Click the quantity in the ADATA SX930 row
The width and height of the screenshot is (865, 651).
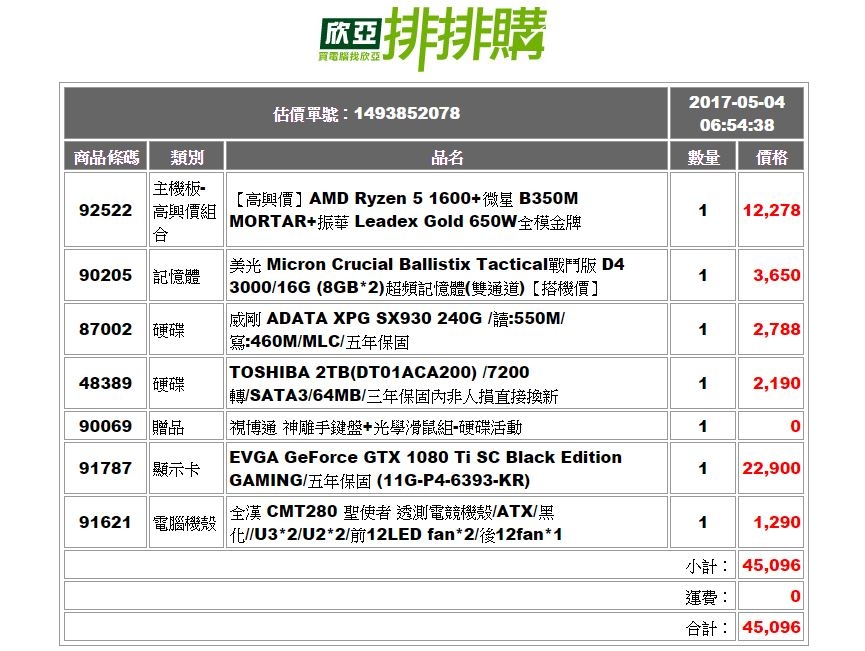coord(703,329)
